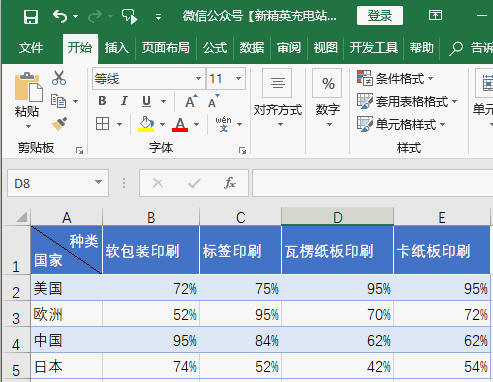The width and height of the screenshot is (493, 382).
Task: Click the confirm checkmark in formula bar
Action: pyautogui.click(x=194, y=183)
